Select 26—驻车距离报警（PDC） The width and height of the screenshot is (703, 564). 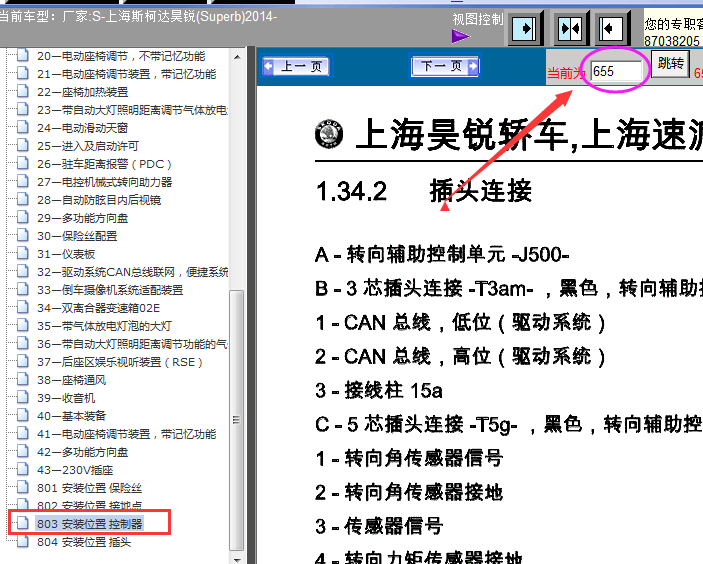104,164
